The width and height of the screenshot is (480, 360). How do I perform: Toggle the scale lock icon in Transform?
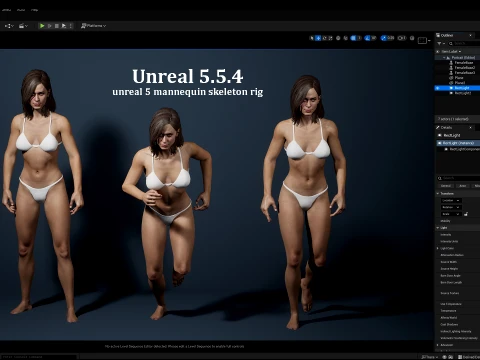466,214
